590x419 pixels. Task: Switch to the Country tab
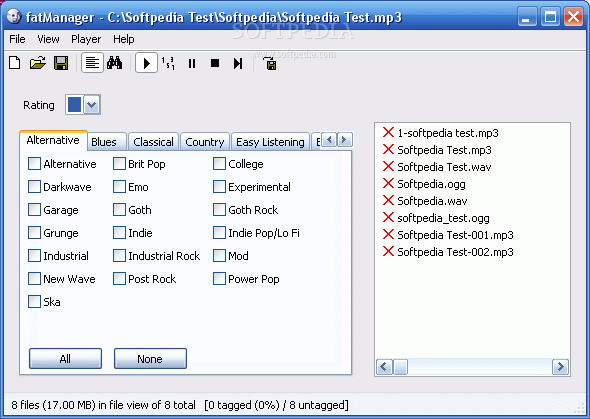point(205,142)
